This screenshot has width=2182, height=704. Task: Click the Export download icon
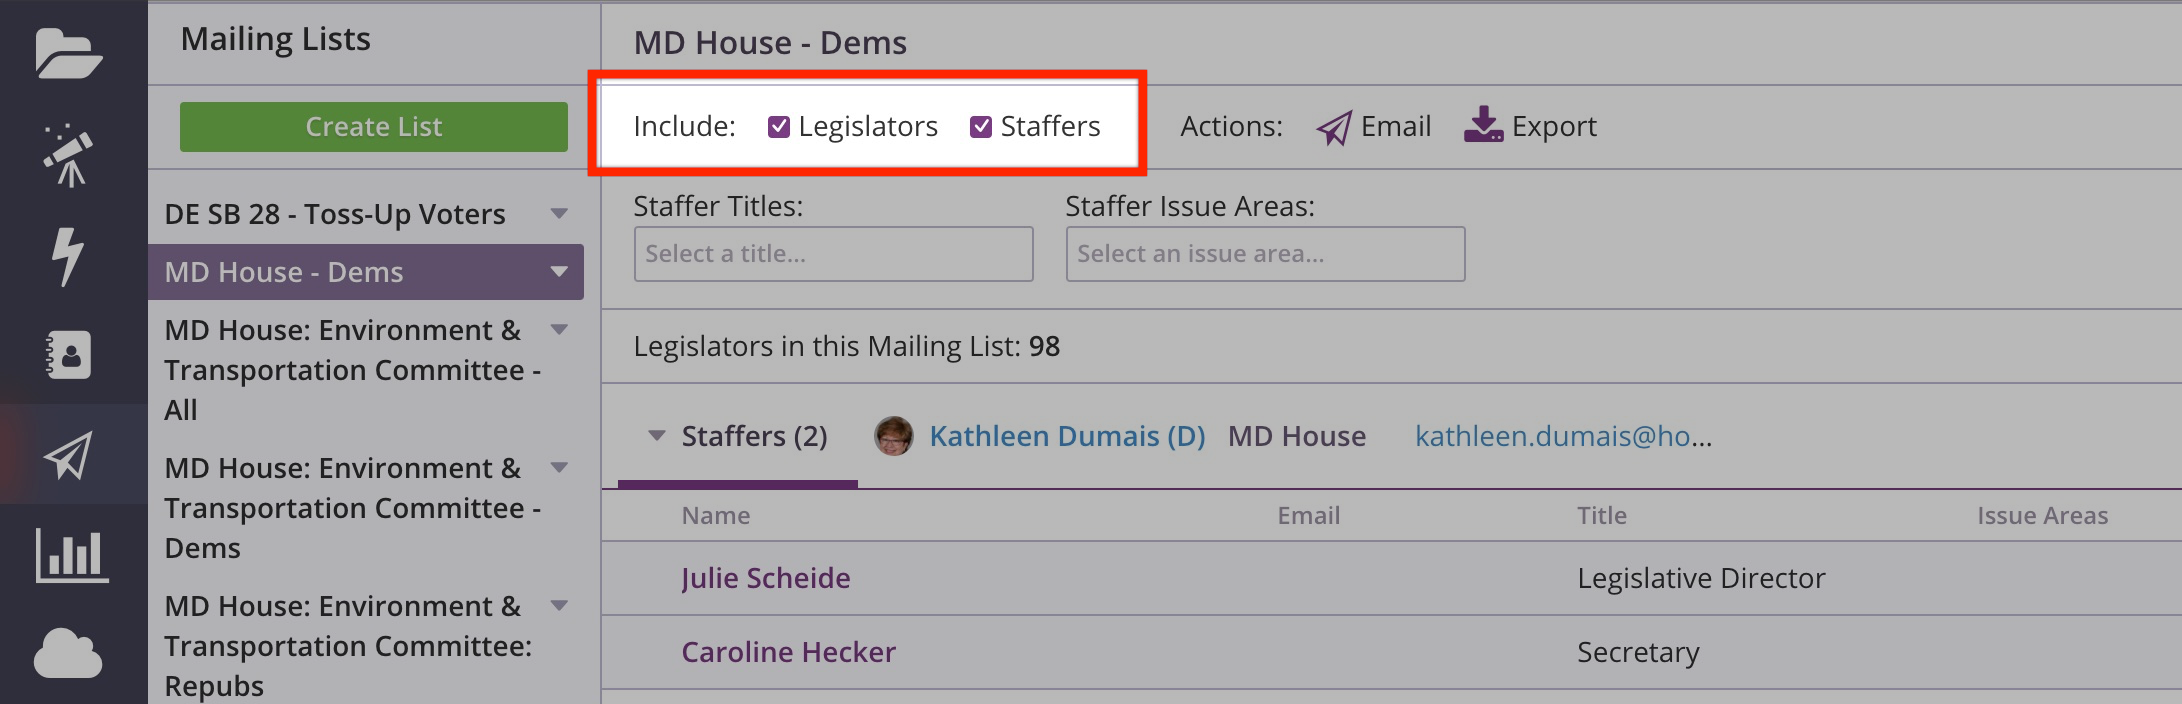click(1483, 125)
